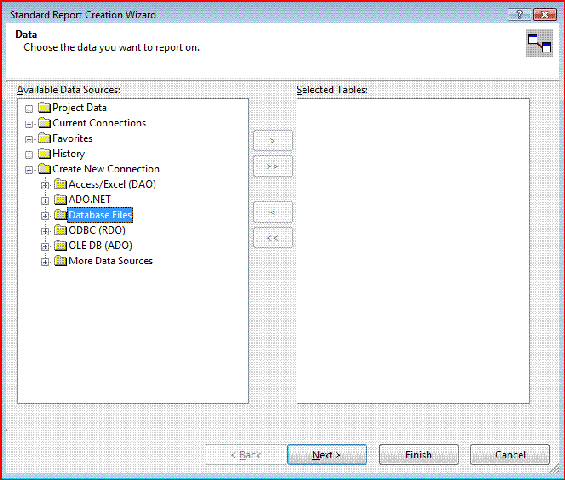Click the Current Connections folder icon
Viewport: 565px width, 480px height.
44,123
